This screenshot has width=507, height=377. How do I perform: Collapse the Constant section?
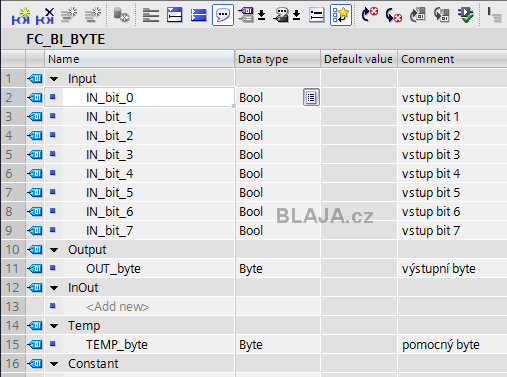pos(54,364)
